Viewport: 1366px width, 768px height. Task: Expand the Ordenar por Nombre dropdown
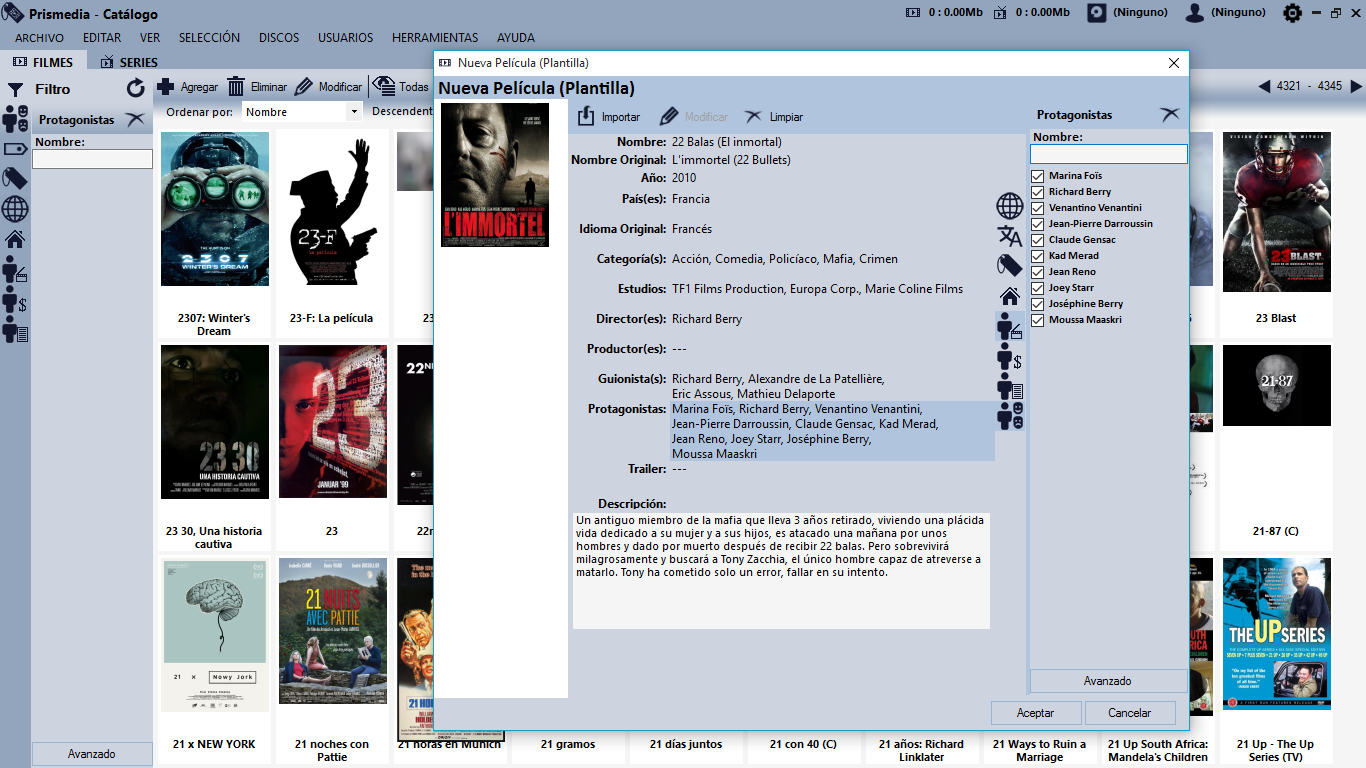(x=354, y=112)
